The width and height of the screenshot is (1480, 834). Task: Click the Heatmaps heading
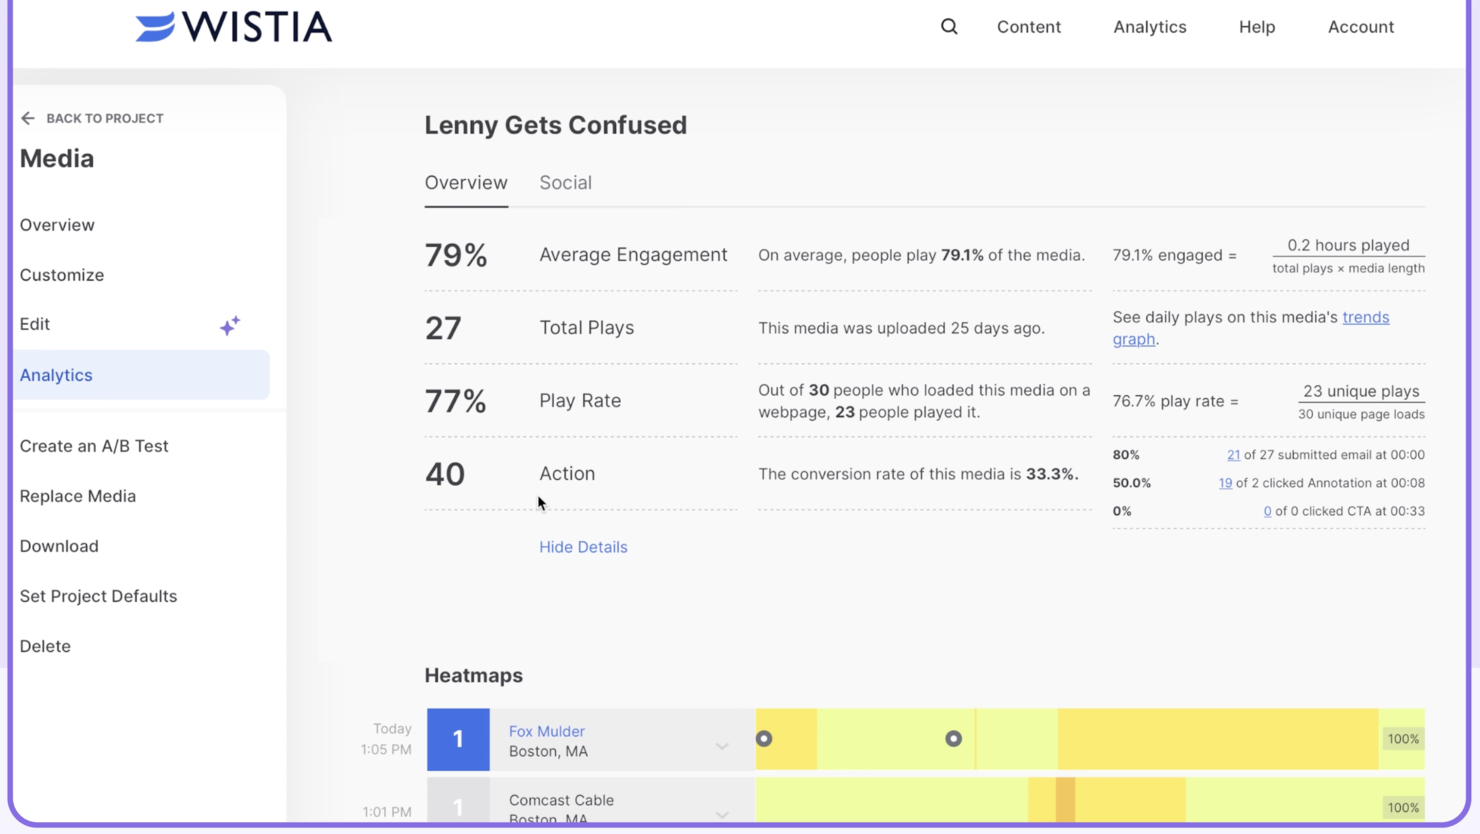pos(474,676)
